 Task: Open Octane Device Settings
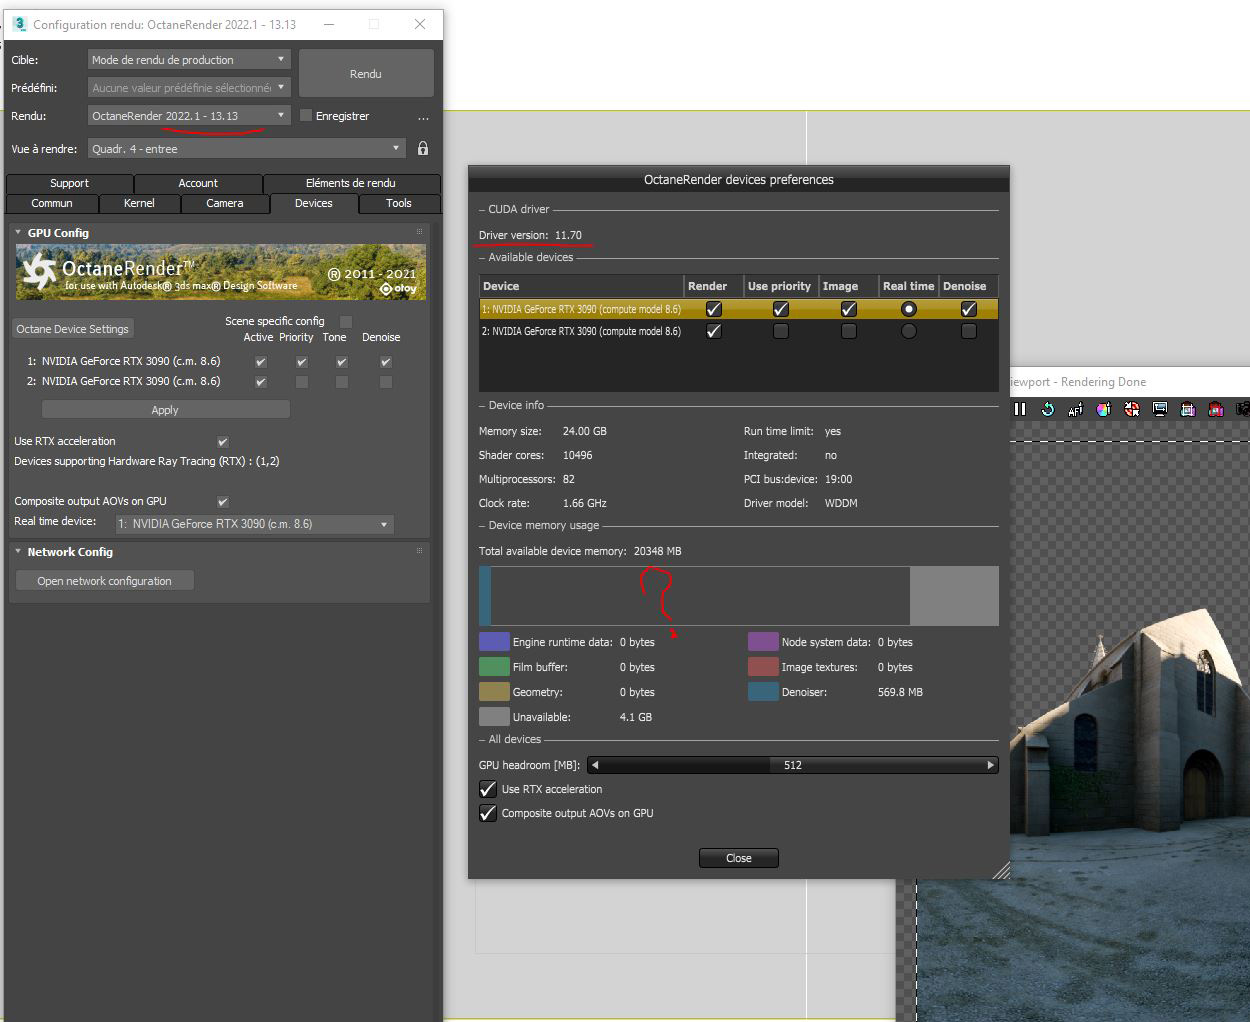click(x=72, y=329)
